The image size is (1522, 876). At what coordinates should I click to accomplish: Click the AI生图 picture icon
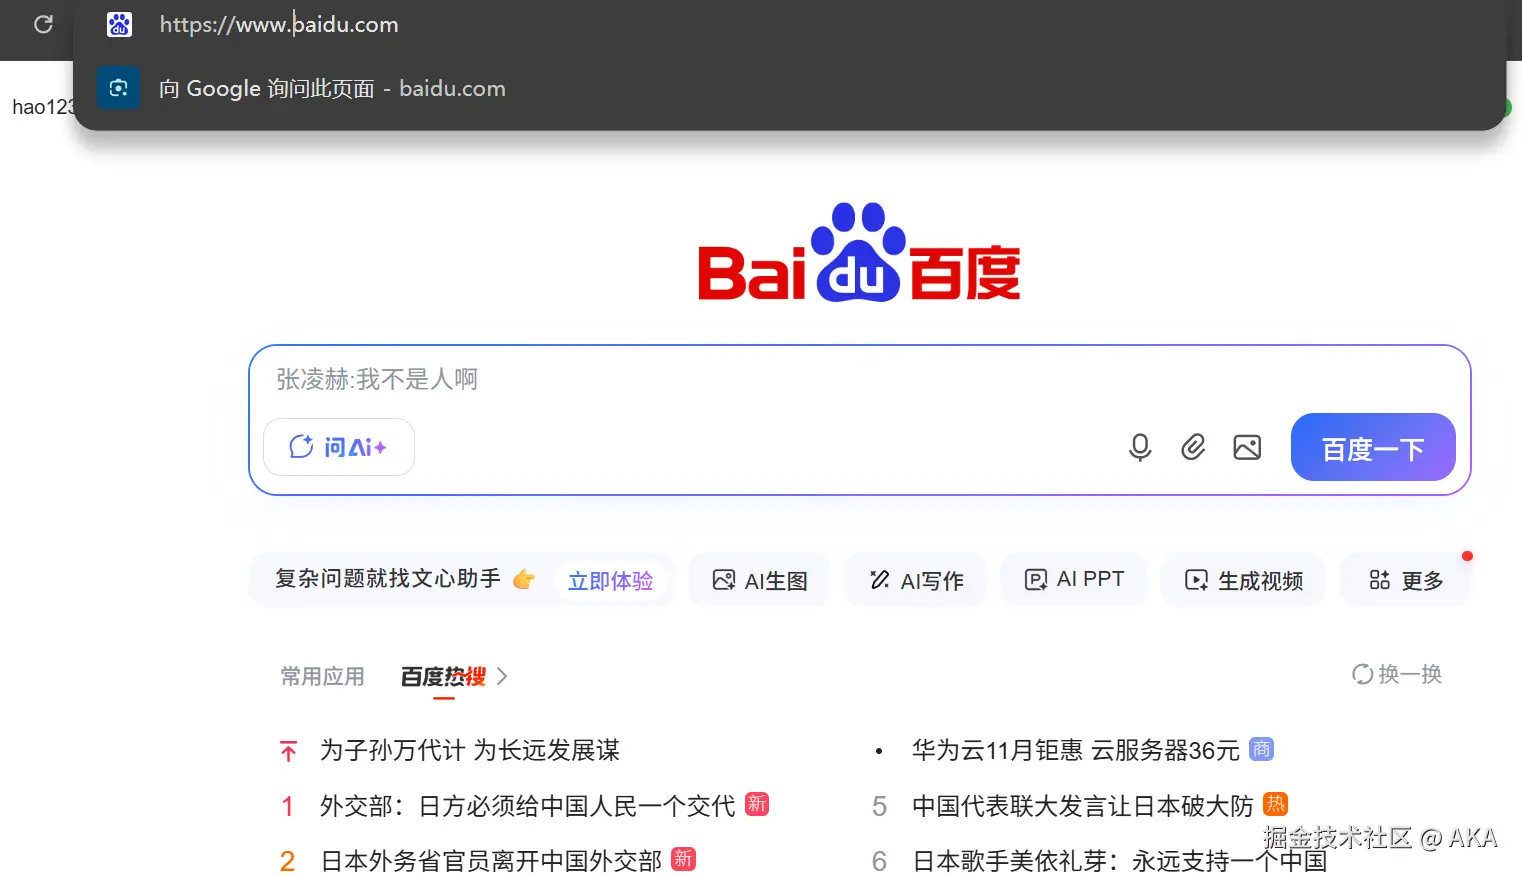[723, 580]
